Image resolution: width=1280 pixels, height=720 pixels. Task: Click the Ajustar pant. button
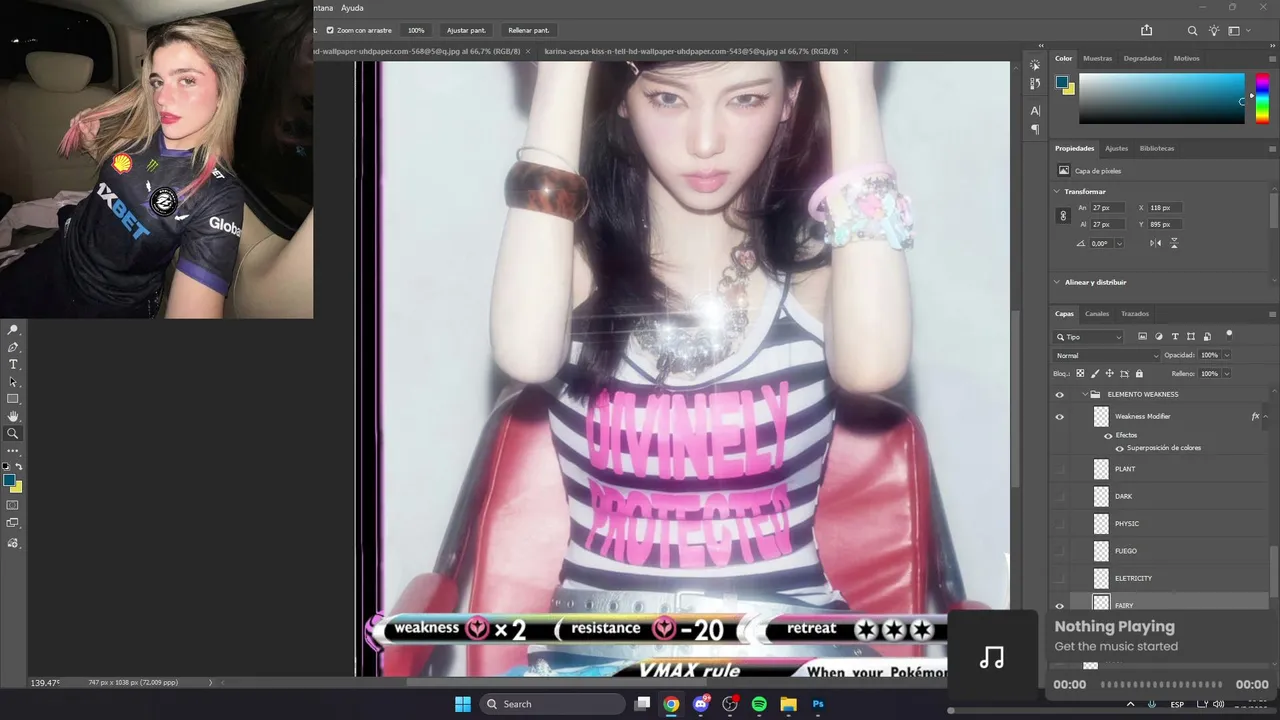click(466, 31)
